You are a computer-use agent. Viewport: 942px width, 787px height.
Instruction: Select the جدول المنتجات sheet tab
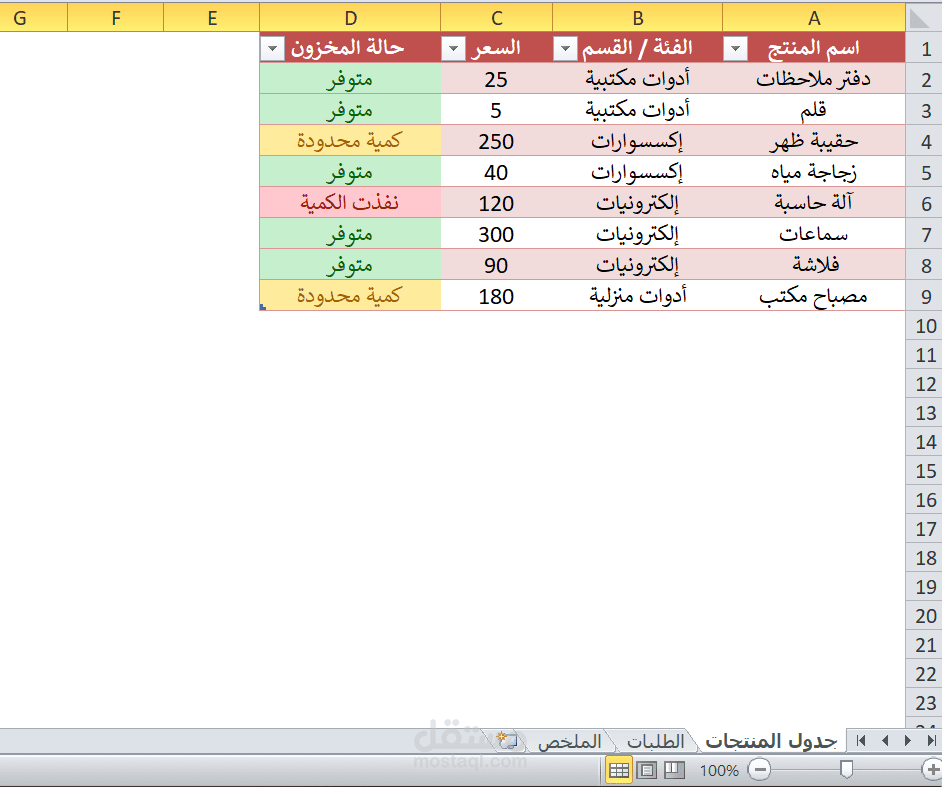click(x=771, y=741)
